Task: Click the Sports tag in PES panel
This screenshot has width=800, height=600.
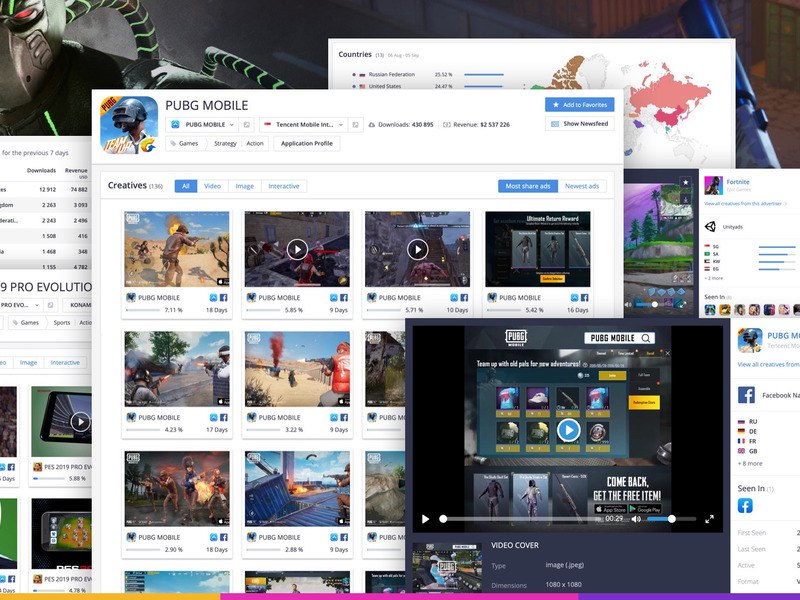Action: pyautogui.click(x=62, y=322)
